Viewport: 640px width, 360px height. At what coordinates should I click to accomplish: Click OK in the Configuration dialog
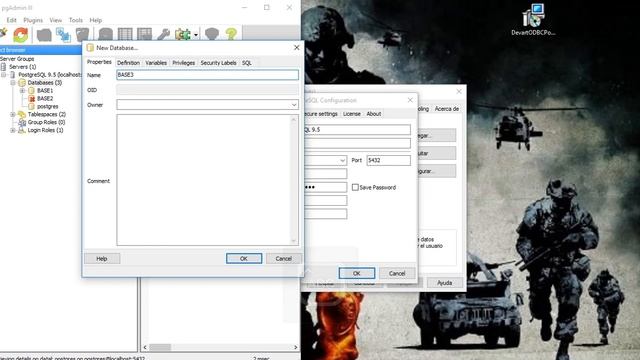pos(356,273)
